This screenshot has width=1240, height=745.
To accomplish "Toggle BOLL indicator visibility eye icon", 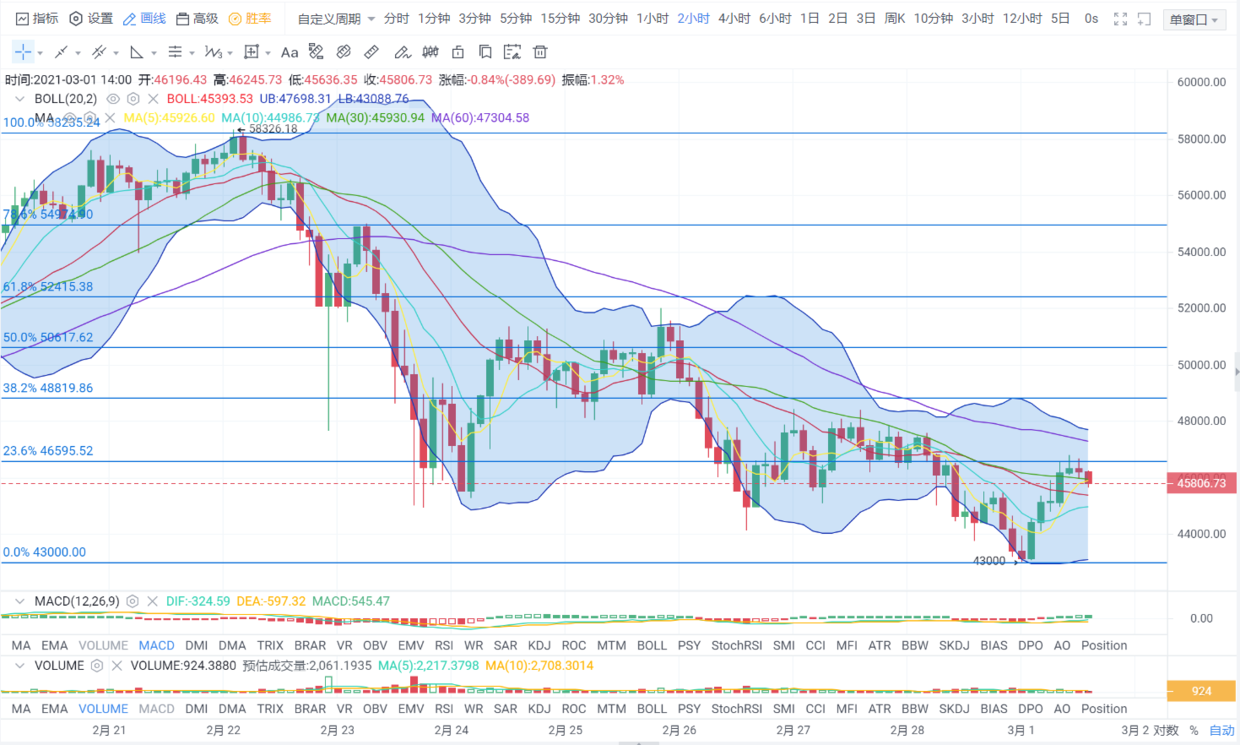I will 113,99.
